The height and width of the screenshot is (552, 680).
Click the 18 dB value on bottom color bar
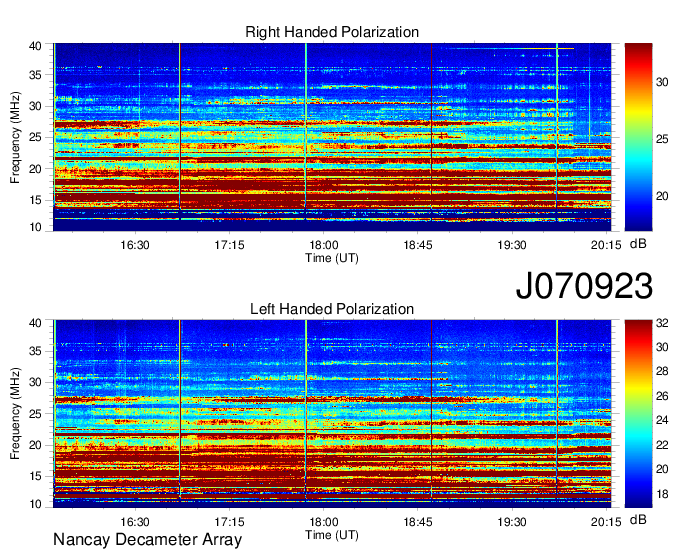coord(662,494)
